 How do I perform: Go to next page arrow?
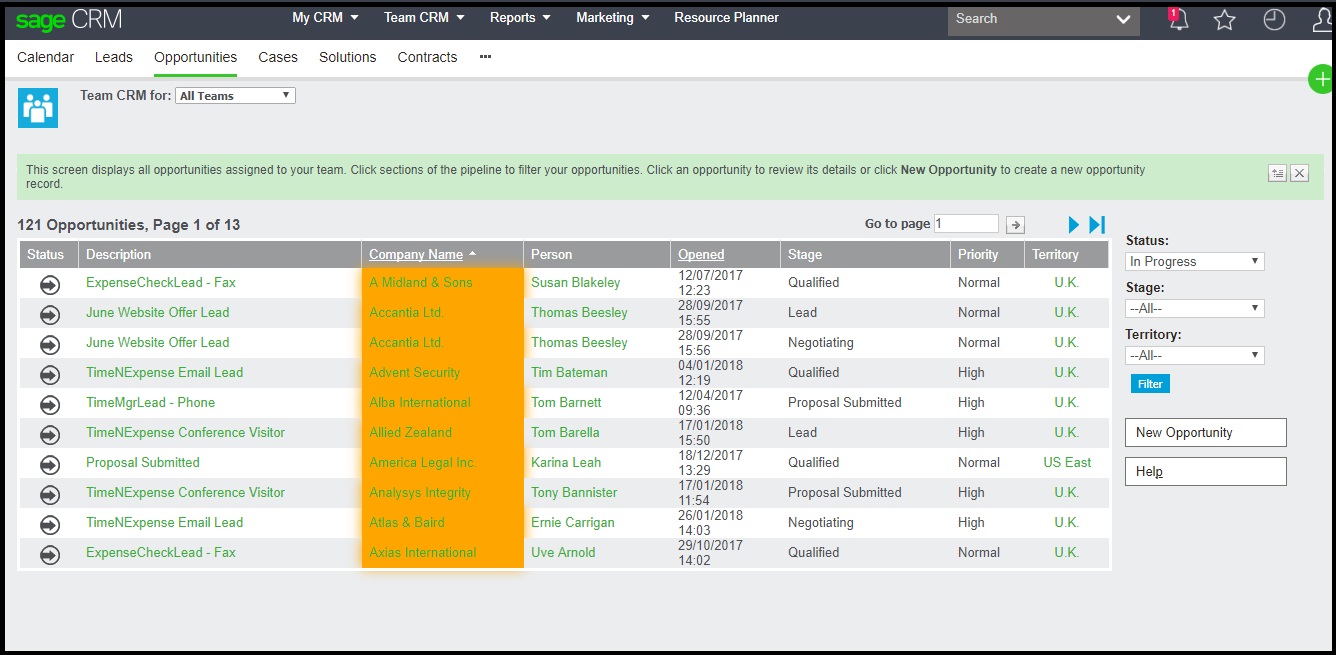point(1074,225)
